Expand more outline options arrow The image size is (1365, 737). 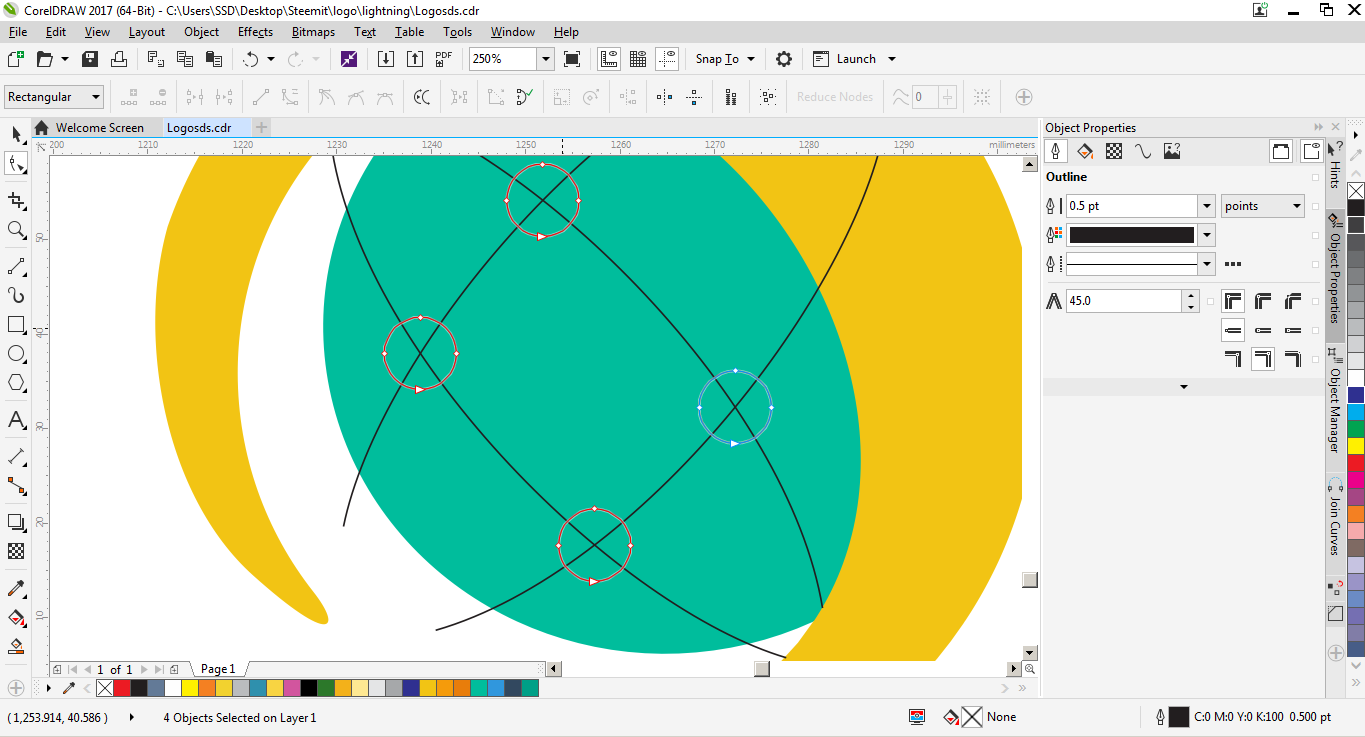coord(1184,387)
